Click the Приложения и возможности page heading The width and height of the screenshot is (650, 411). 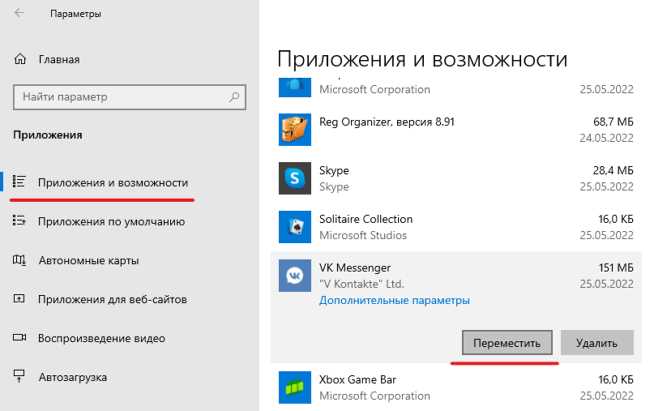pyautogui.click(x=422, y=59)
